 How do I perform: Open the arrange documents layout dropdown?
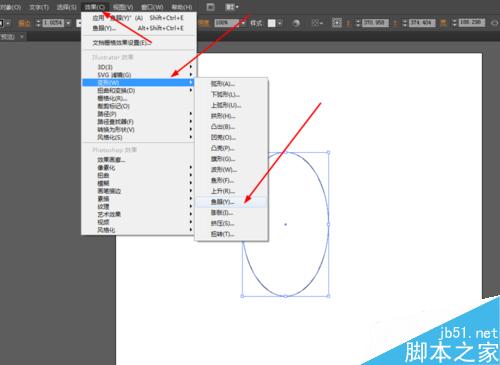(x=232, y=7)
